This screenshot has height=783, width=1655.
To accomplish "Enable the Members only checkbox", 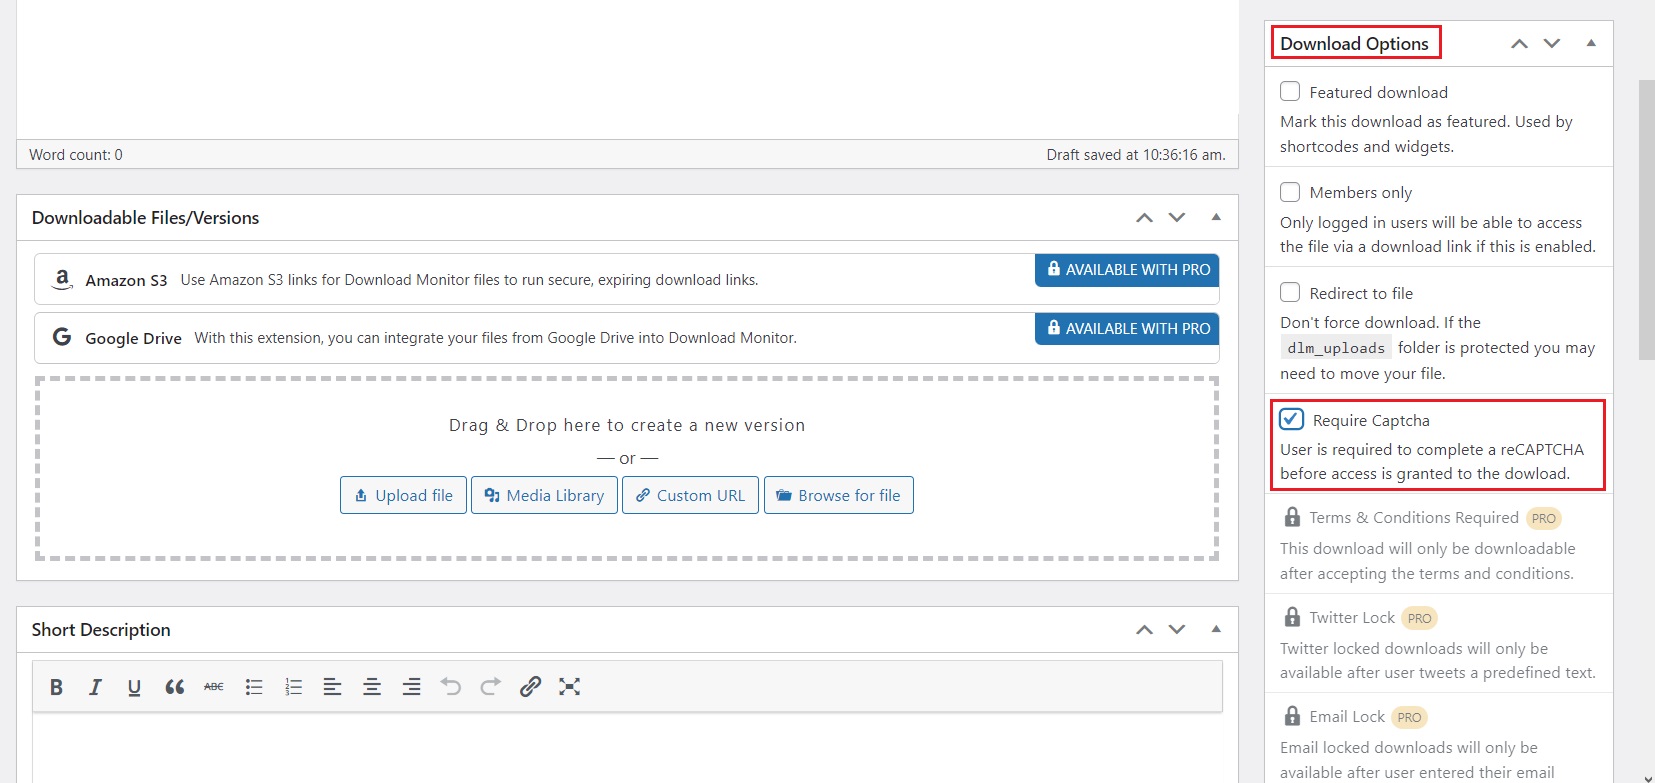I will 1290,192.
